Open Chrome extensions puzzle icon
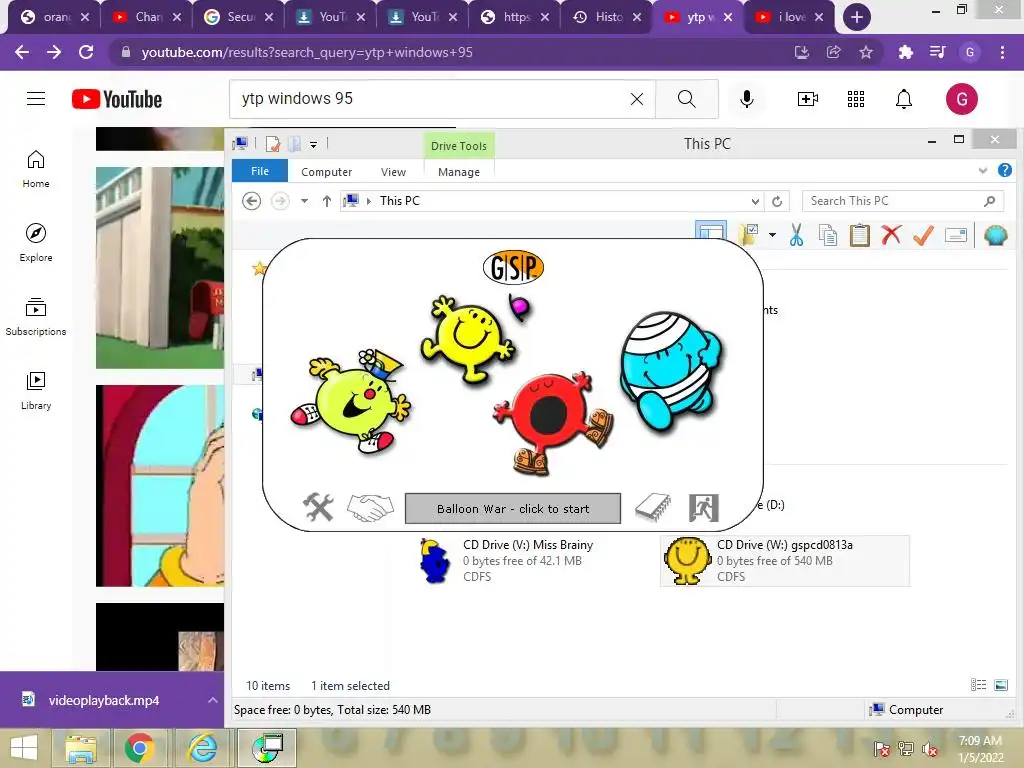 click(x=905, y=52)
